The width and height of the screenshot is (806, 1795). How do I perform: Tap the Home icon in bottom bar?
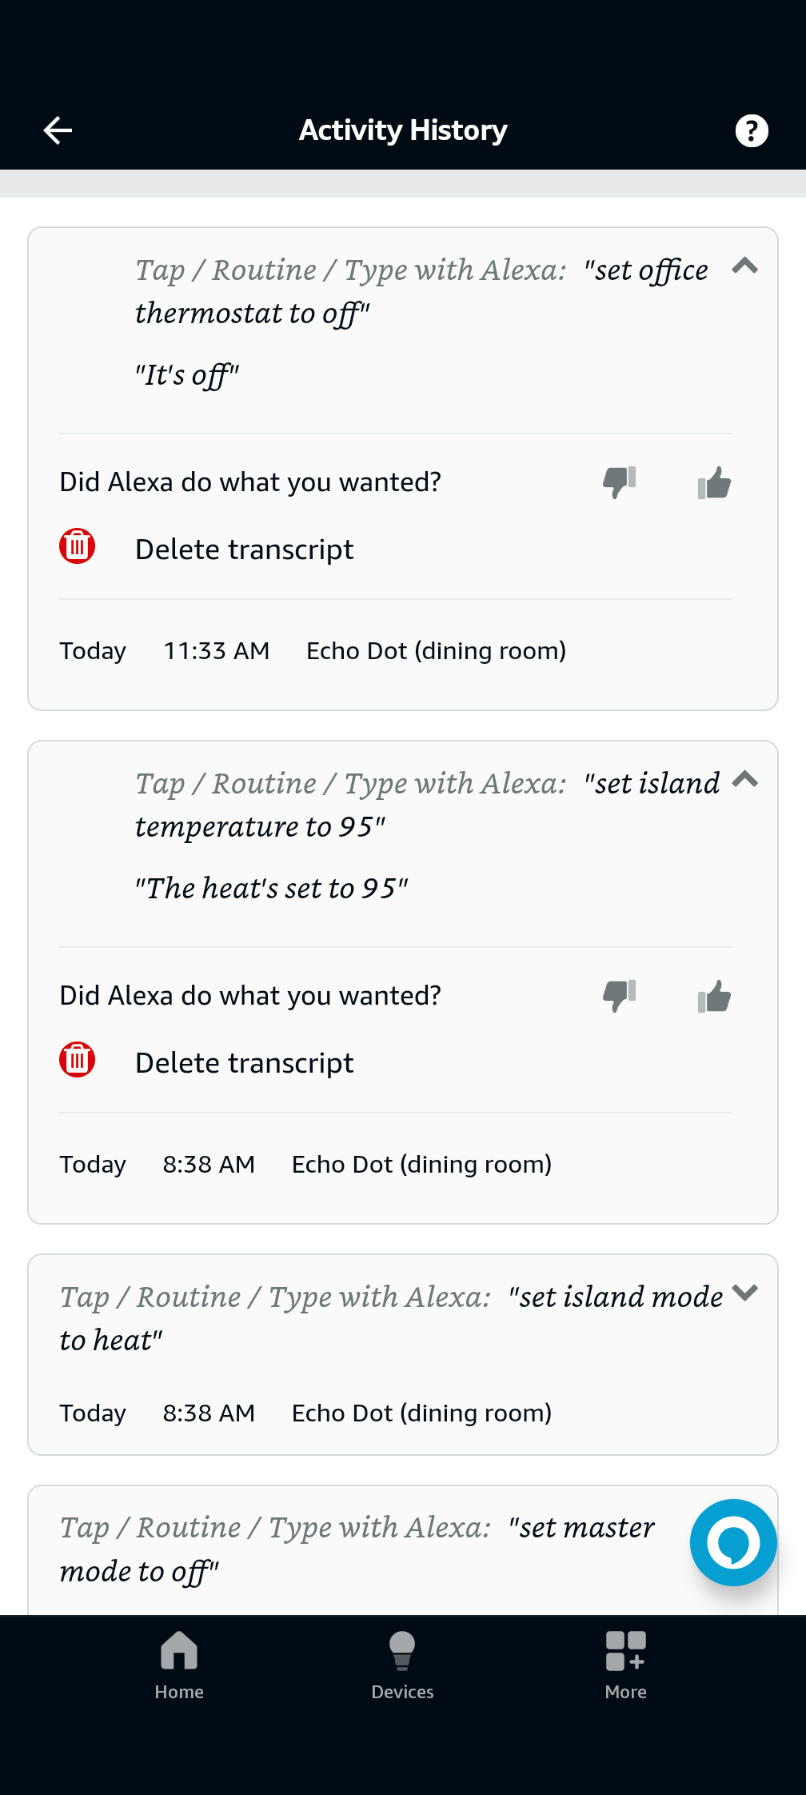point(179,1651)
